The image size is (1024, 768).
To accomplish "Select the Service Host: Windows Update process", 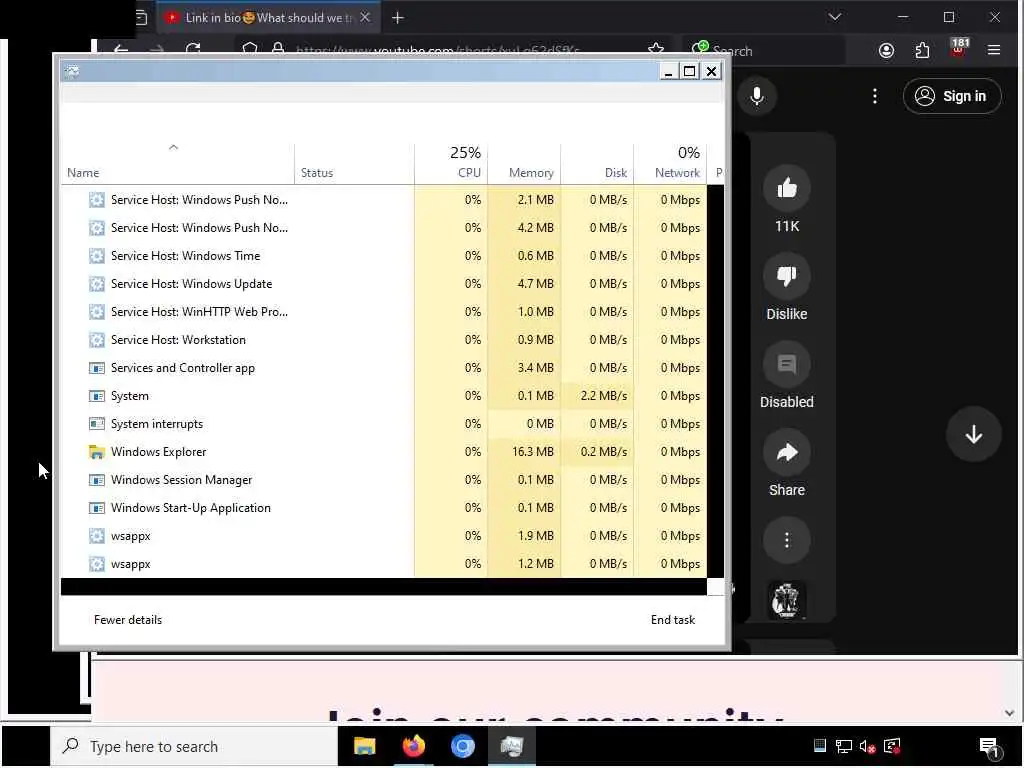I will pos(384,284).
